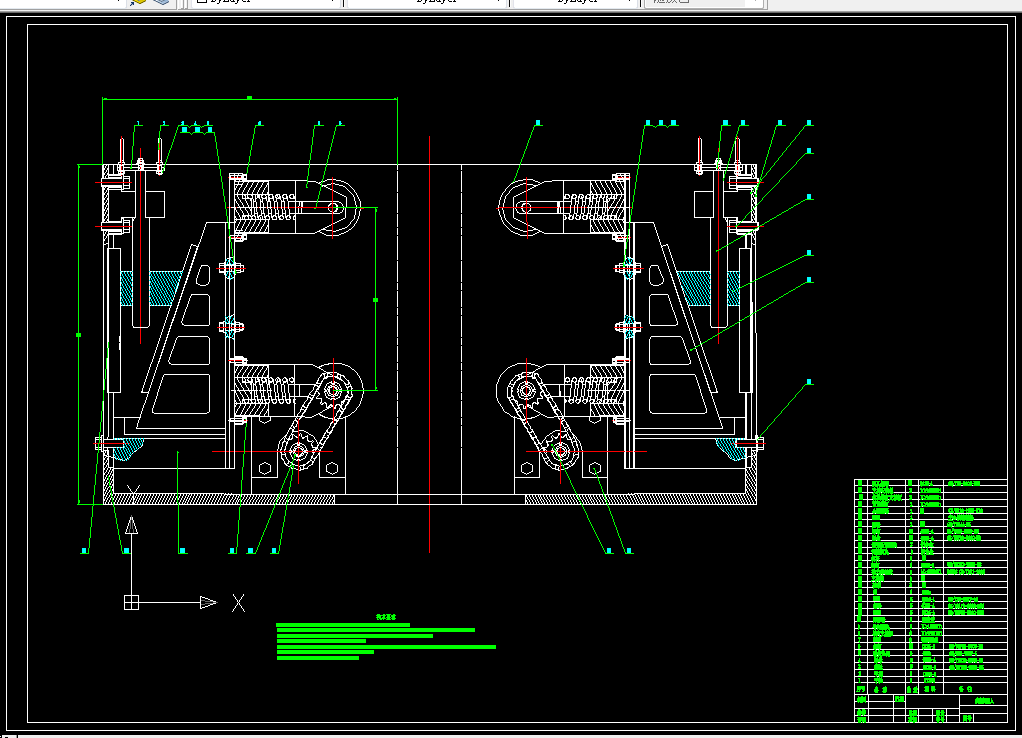Click the UCS X-axis arrowhead
Screen dimensions: 1022x738
208,602
